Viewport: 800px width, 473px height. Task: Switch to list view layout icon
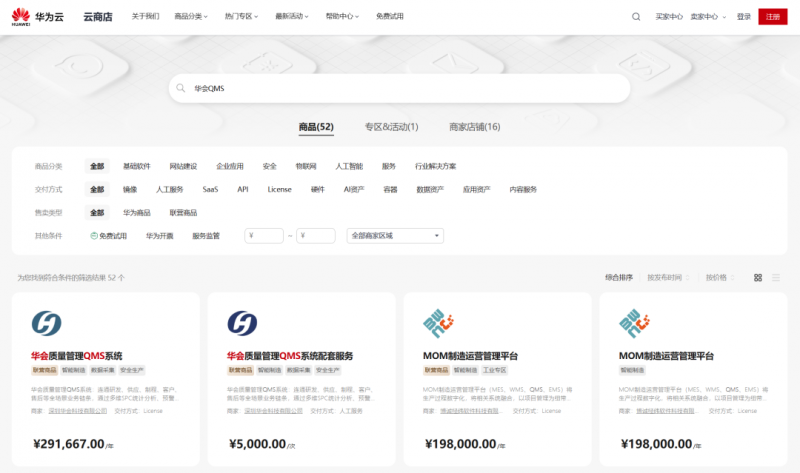(776, 278)
